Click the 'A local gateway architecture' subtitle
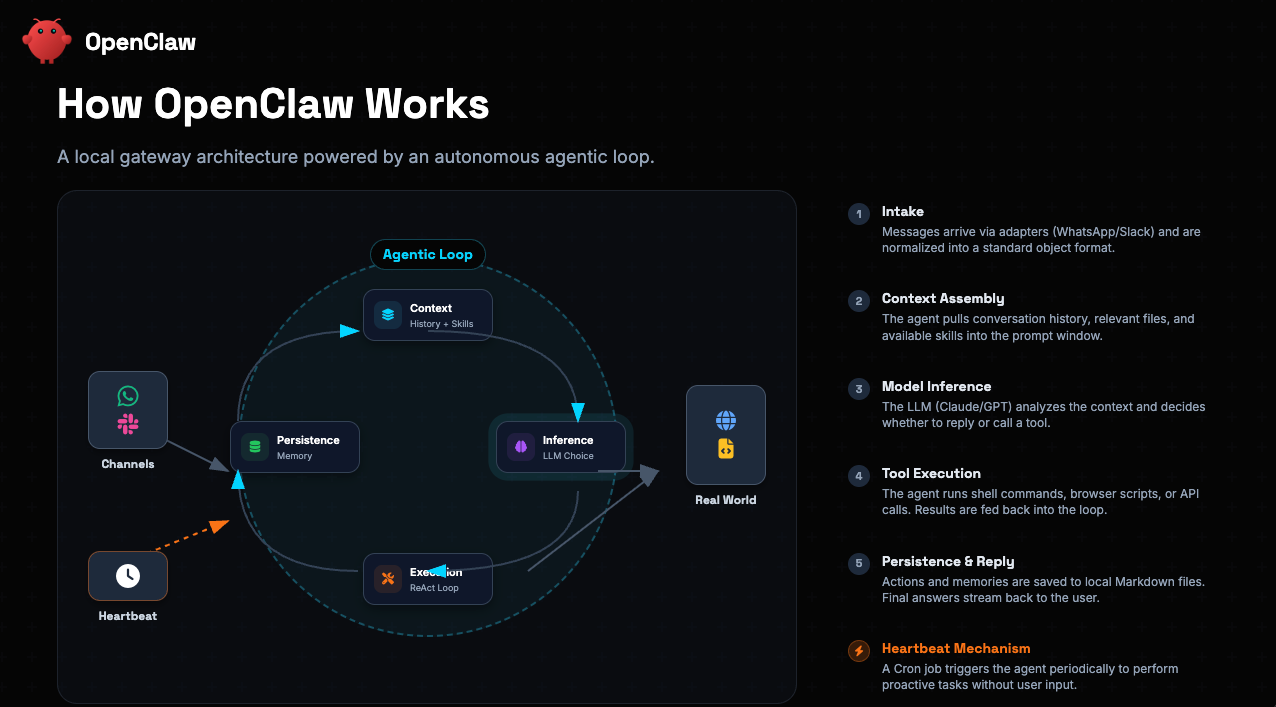Image resolution: width=1276 pixels, height=707 pixels. [356, 157]
